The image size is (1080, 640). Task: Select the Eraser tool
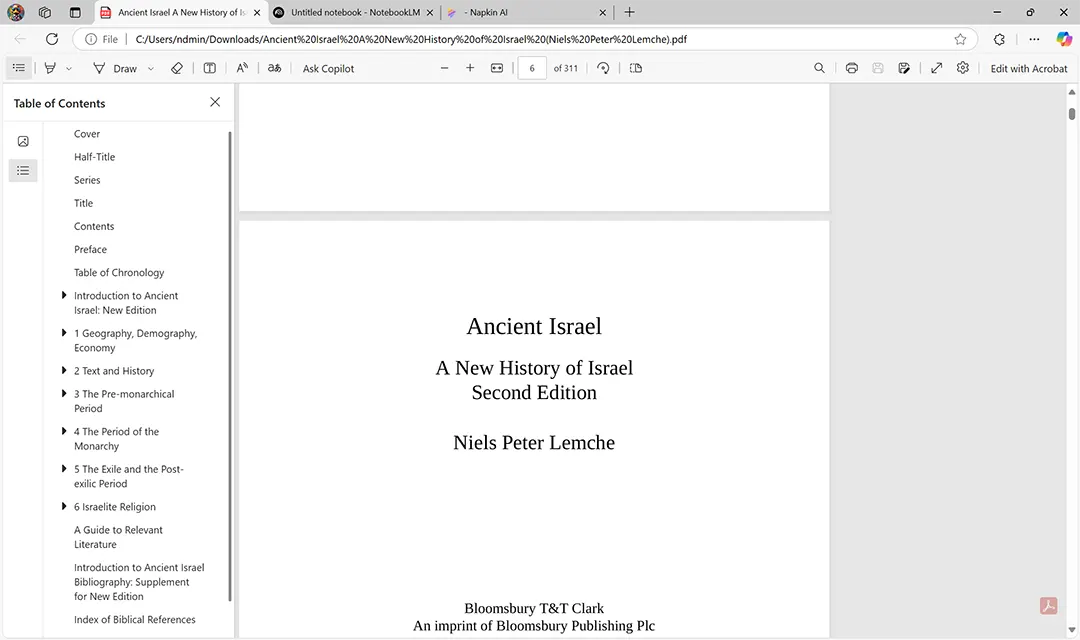(177, 68)
